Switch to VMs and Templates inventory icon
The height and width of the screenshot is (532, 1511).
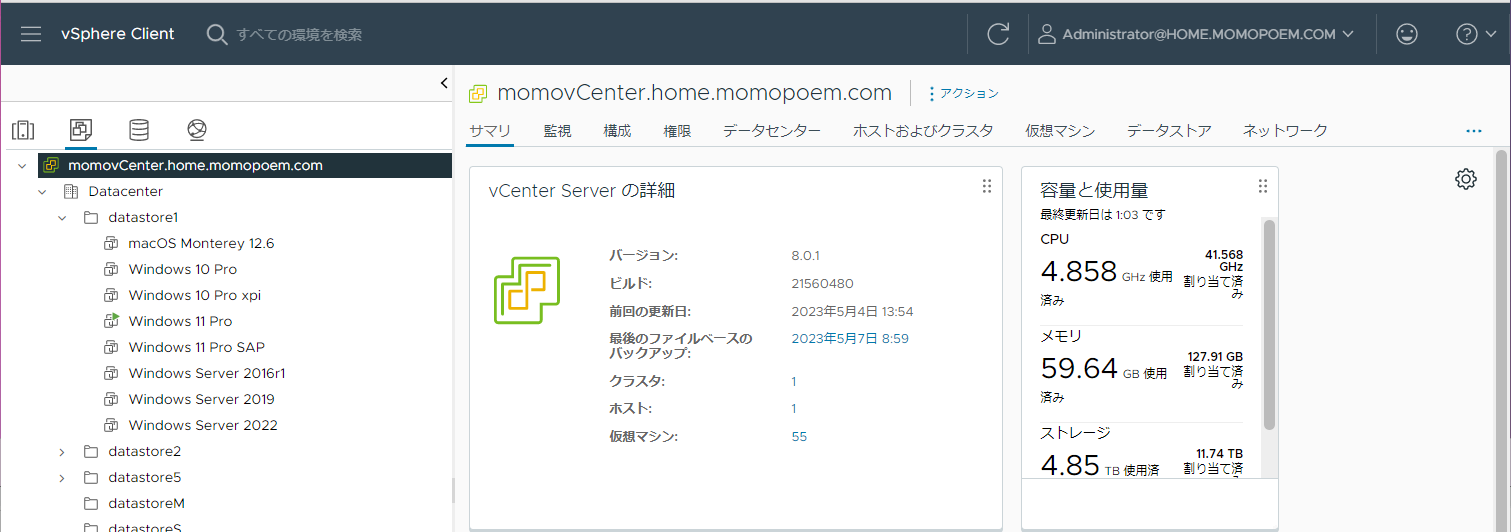pyautogui.click(x=81, y=130)
